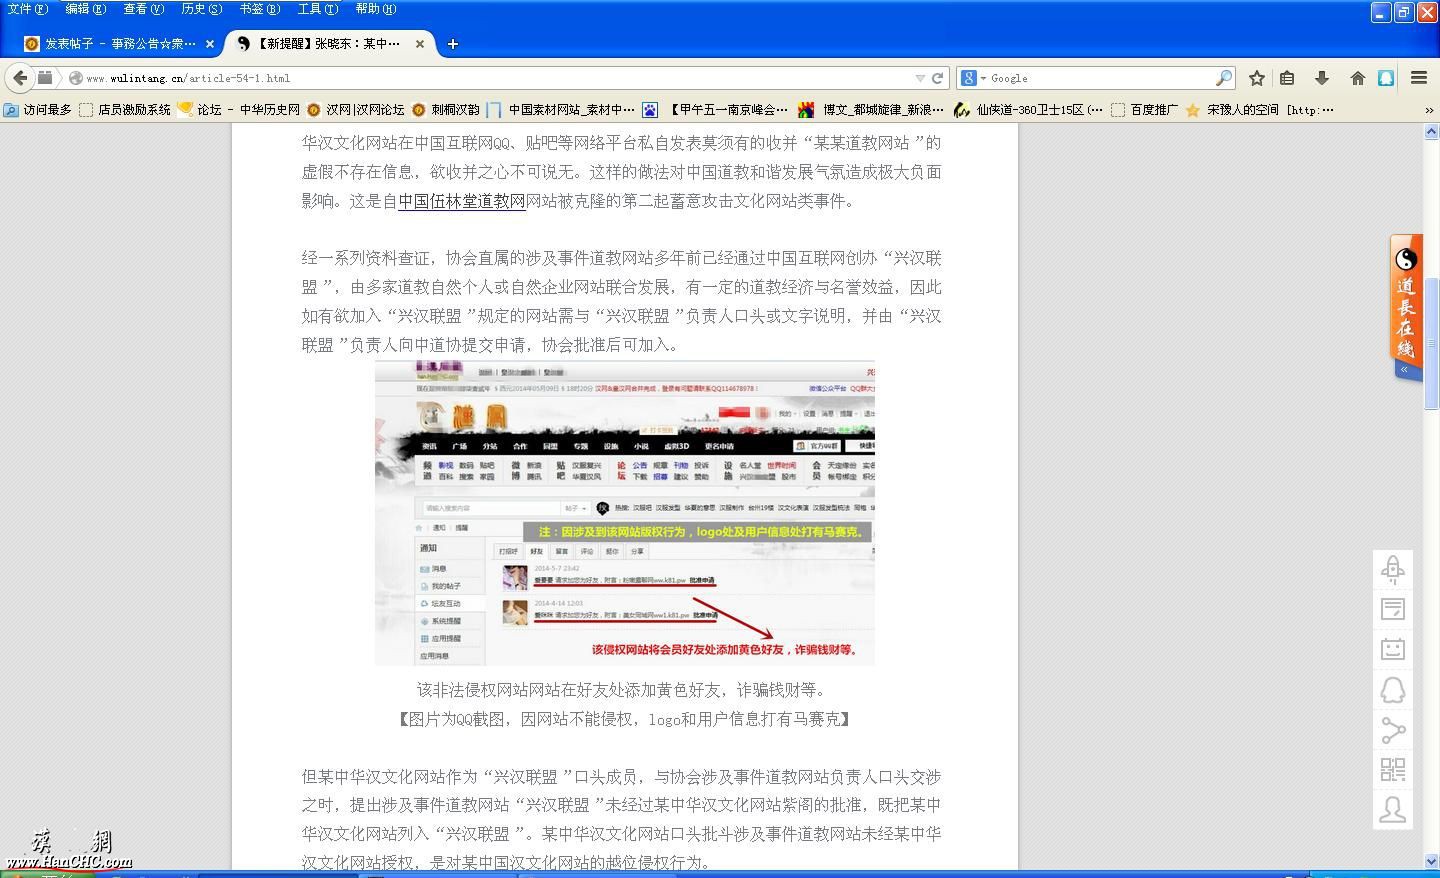
Task: Click the rocket back-to-top sidebar icon
Action: [x=1393, y=568]
